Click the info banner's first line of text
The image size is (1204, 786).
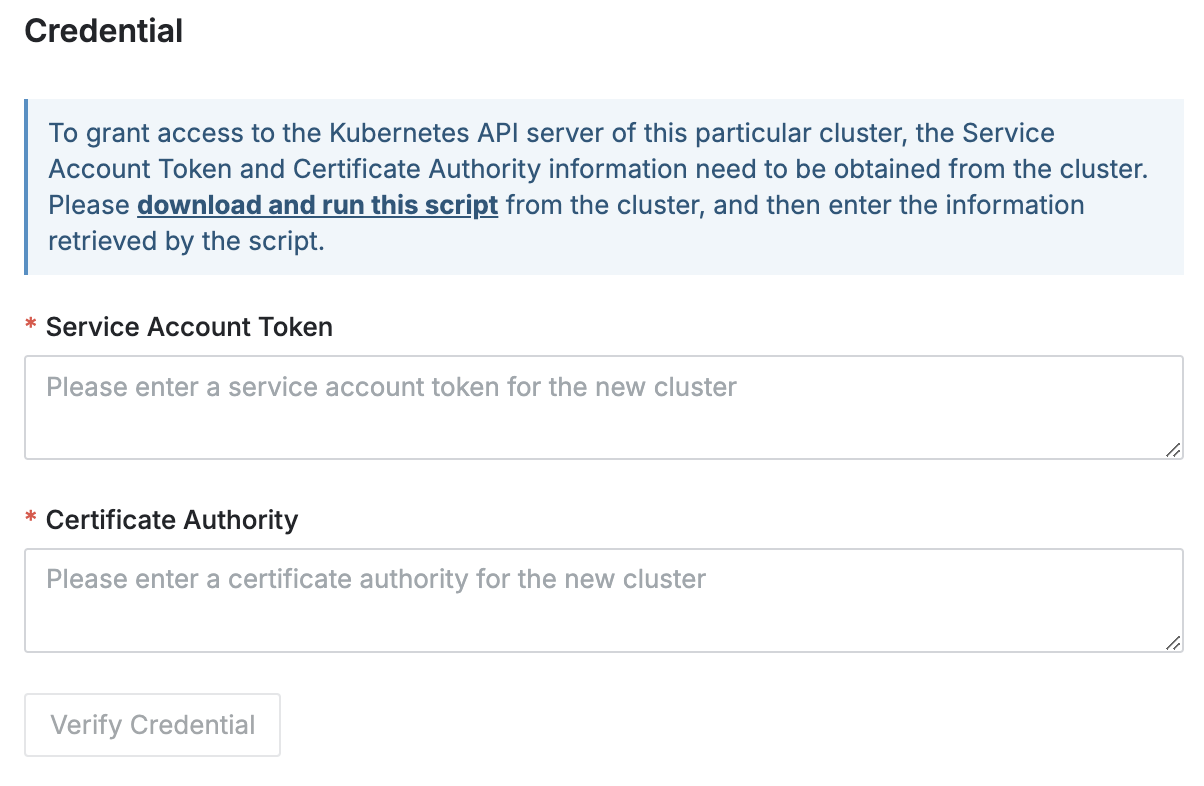[x=551, y=133]
